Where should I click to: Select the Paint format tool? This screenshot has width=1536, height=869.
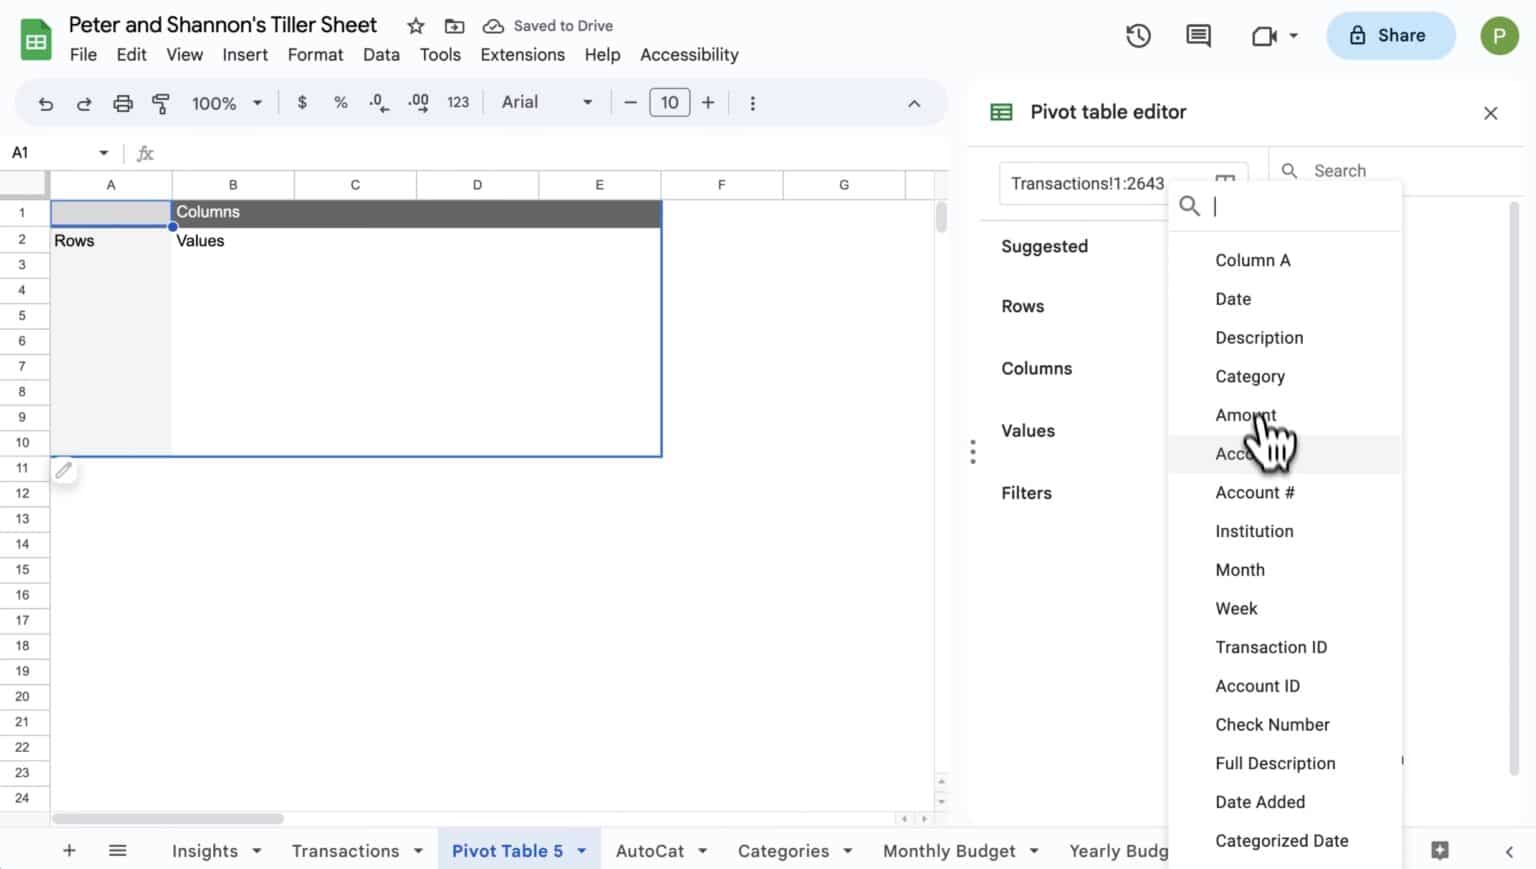click(x=161, y=102)
